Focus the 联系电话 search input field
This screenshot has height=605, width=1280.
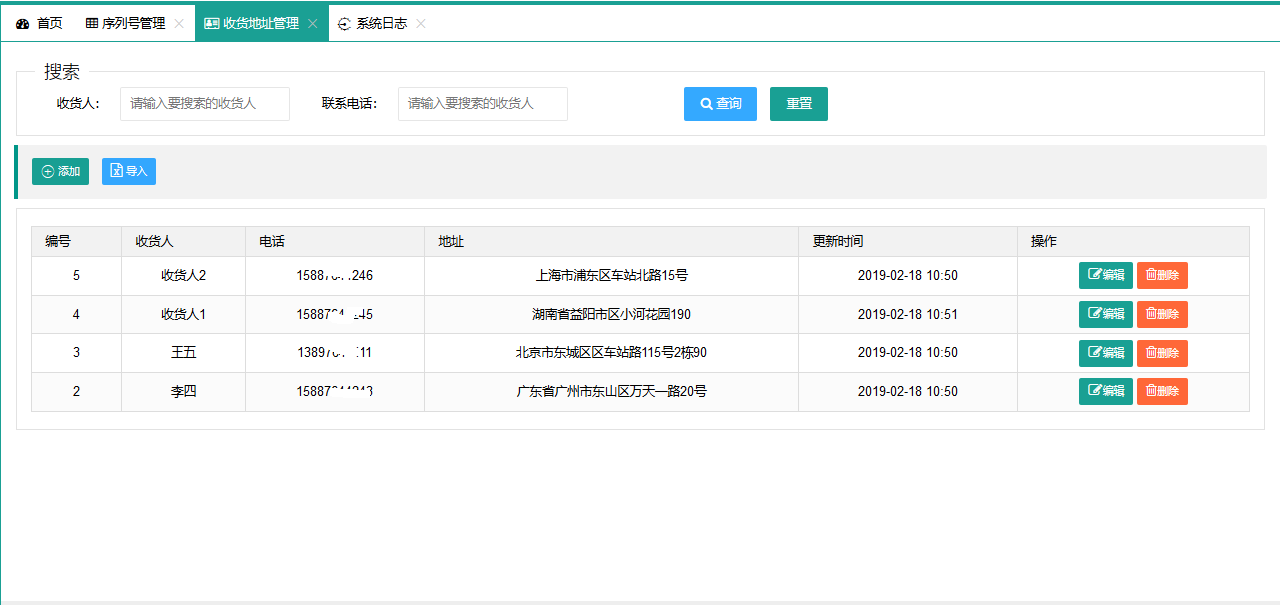[x=482, y=104]
